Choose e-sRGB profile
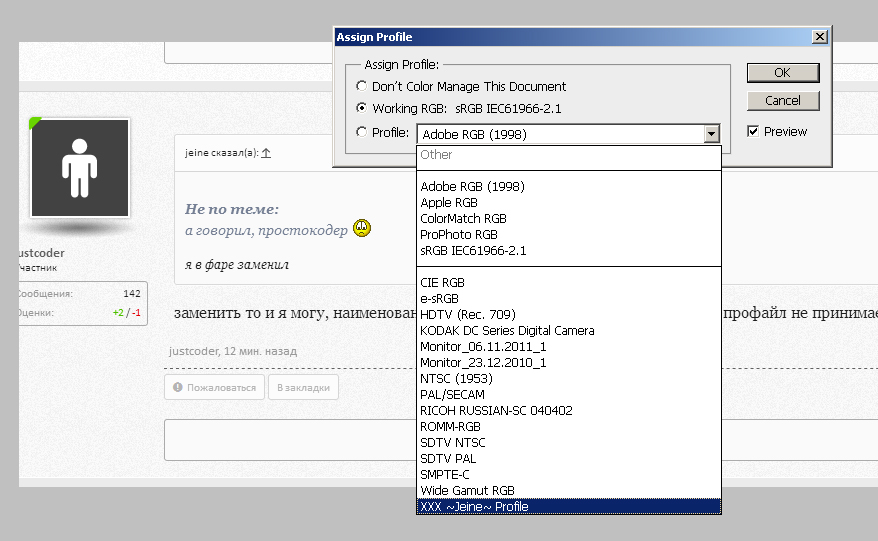The height and width of the screenshot is (541, 878). (568, 299)
